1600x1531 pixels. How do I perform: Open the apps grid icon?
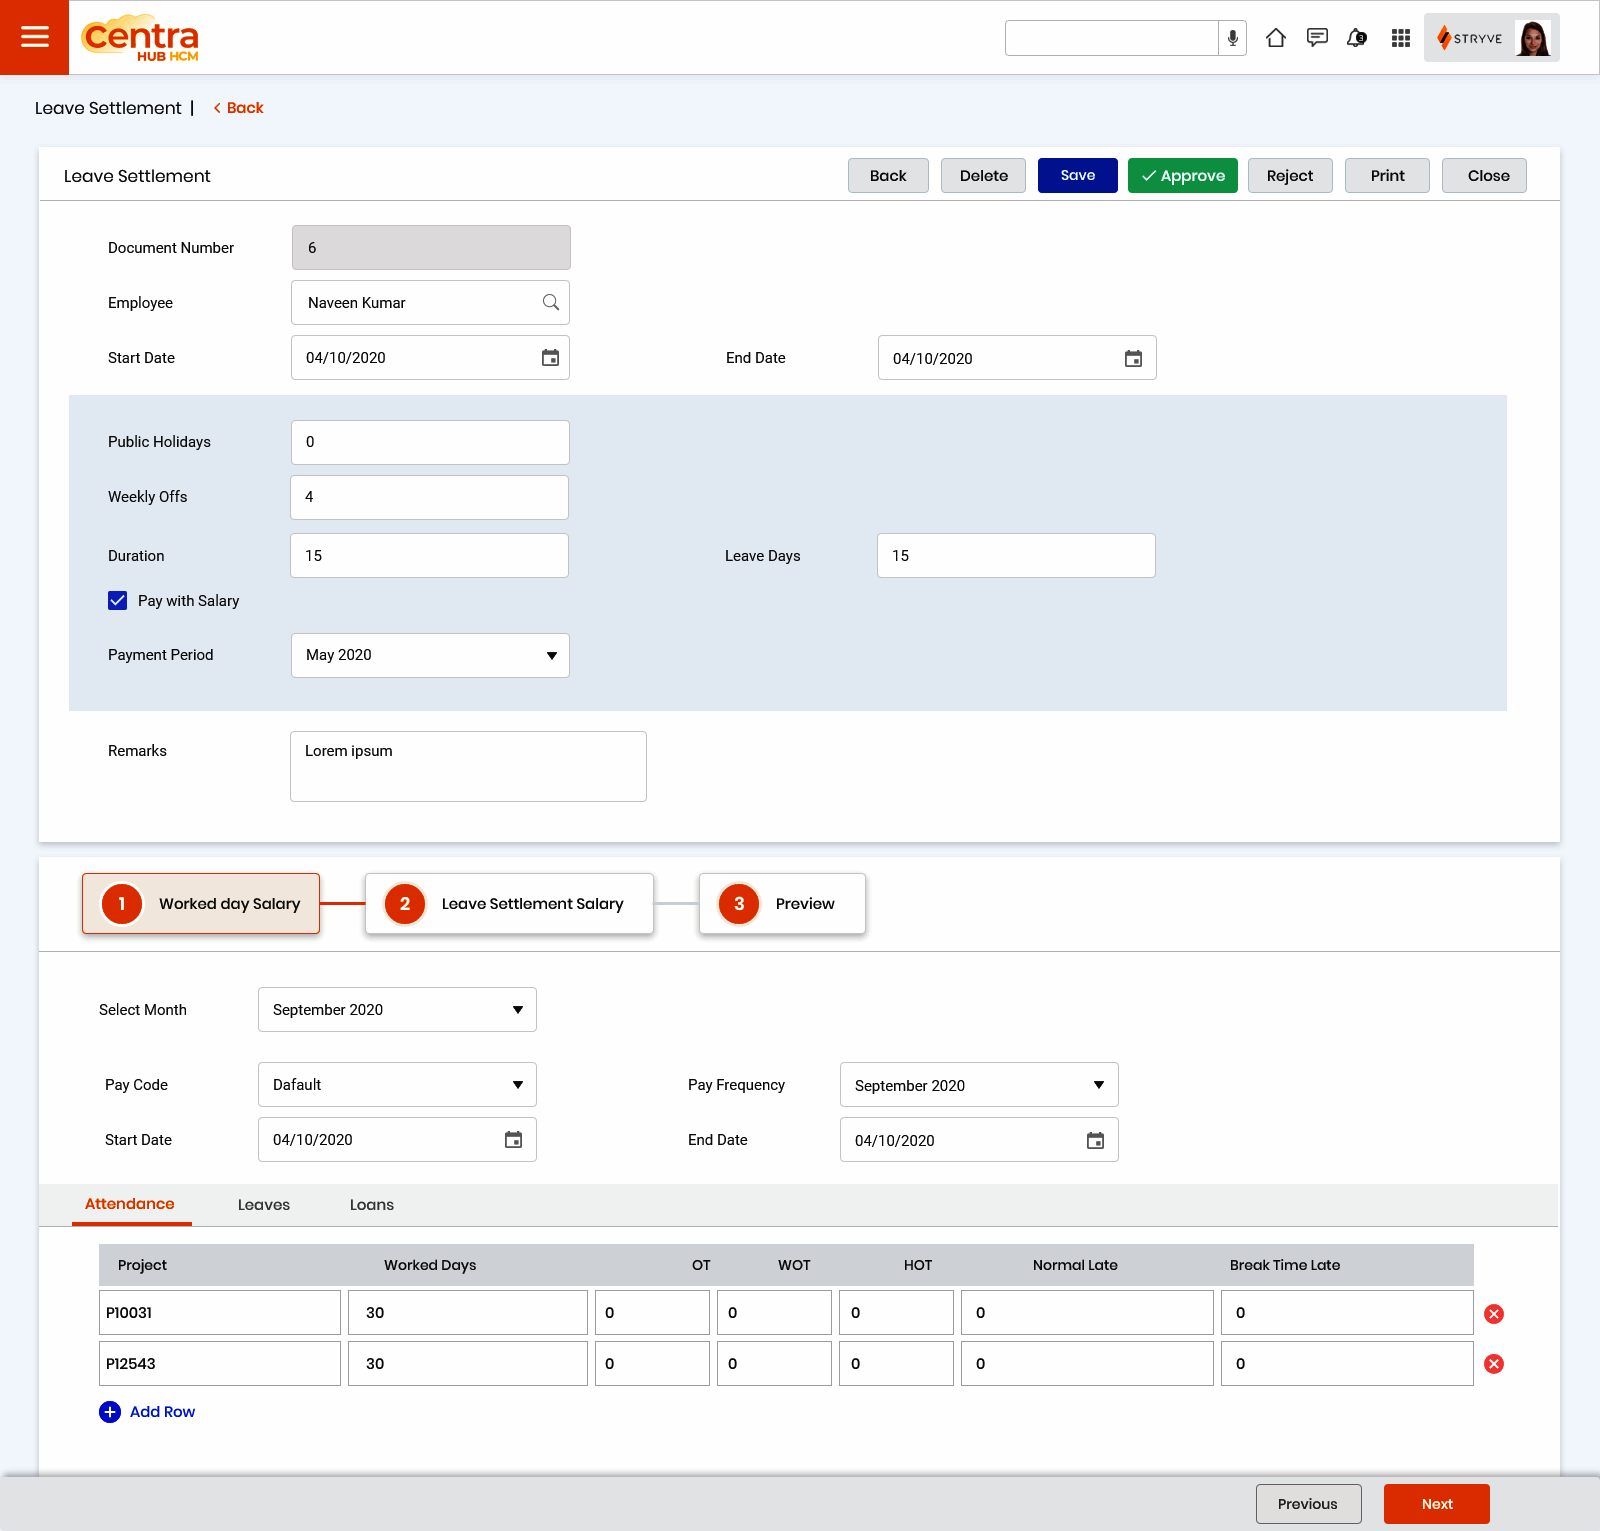[1400, 38]
